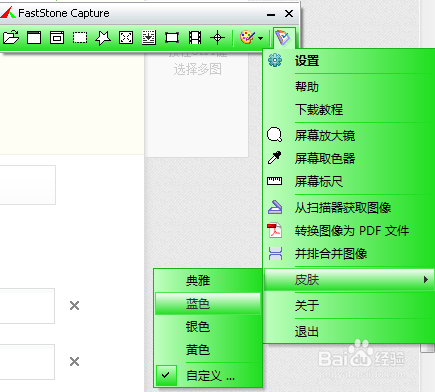The height and width of the screenshot is (392, 435).
Task: Select the 蓝色 skin
Action: [x=208, y=304]
